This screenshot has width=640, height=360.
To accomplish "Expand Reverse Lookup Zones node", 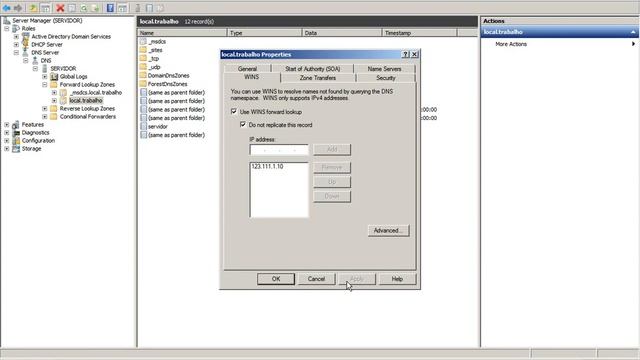I will point(45,109).
